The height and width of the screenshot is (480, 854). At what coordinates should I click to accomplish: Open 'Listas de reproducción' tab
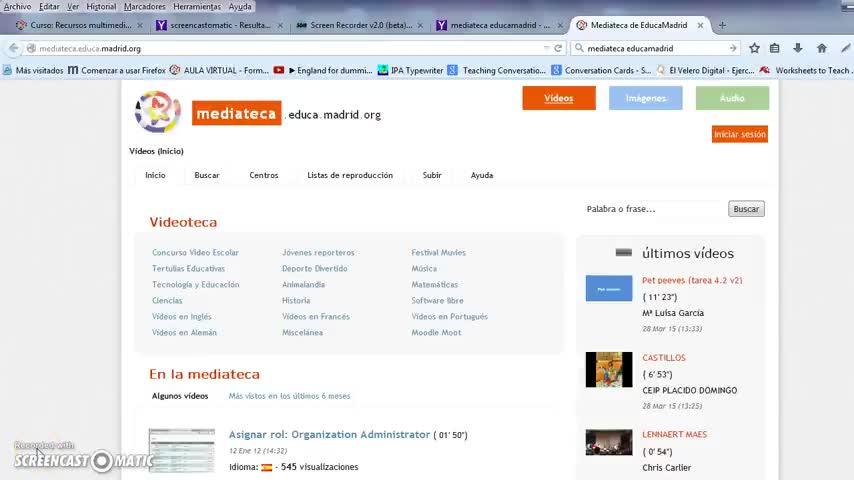pyautogui.click(x=350, y=175)
